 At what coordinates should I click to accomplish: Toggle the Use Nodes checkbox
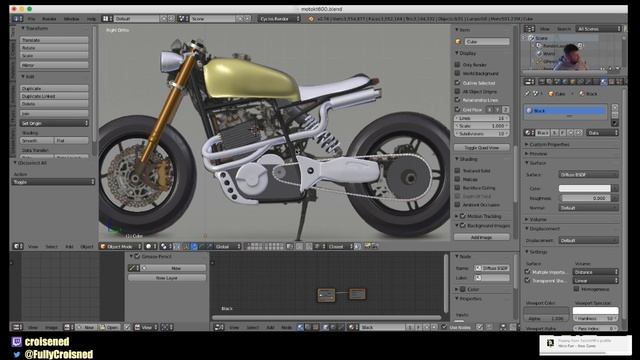(x=444, y=327)
